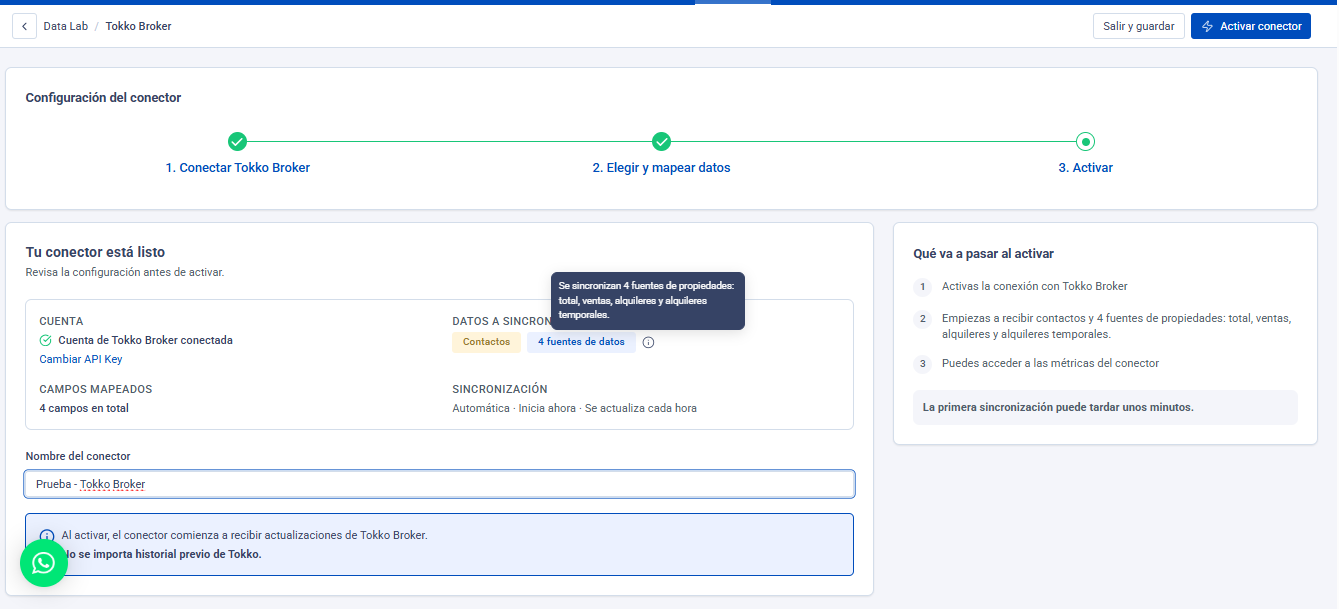Click the CUENTA label
Screen dimensions: 1339x609
61,321
